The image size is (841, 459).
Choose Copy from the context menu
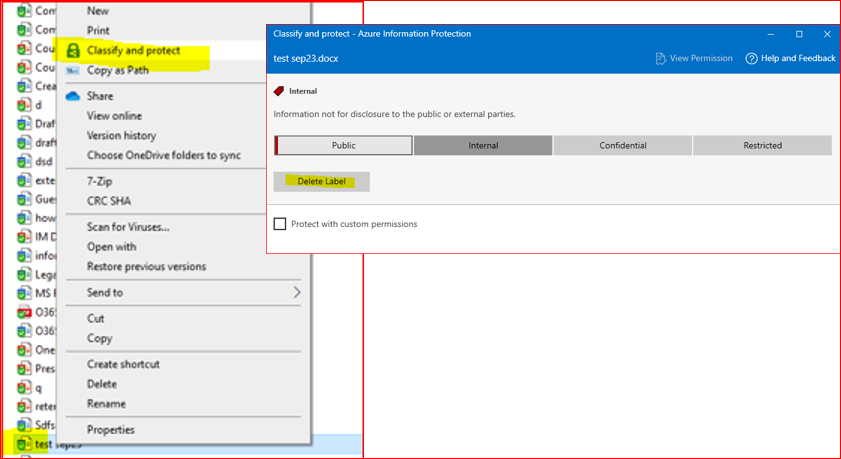pos(99,338)
